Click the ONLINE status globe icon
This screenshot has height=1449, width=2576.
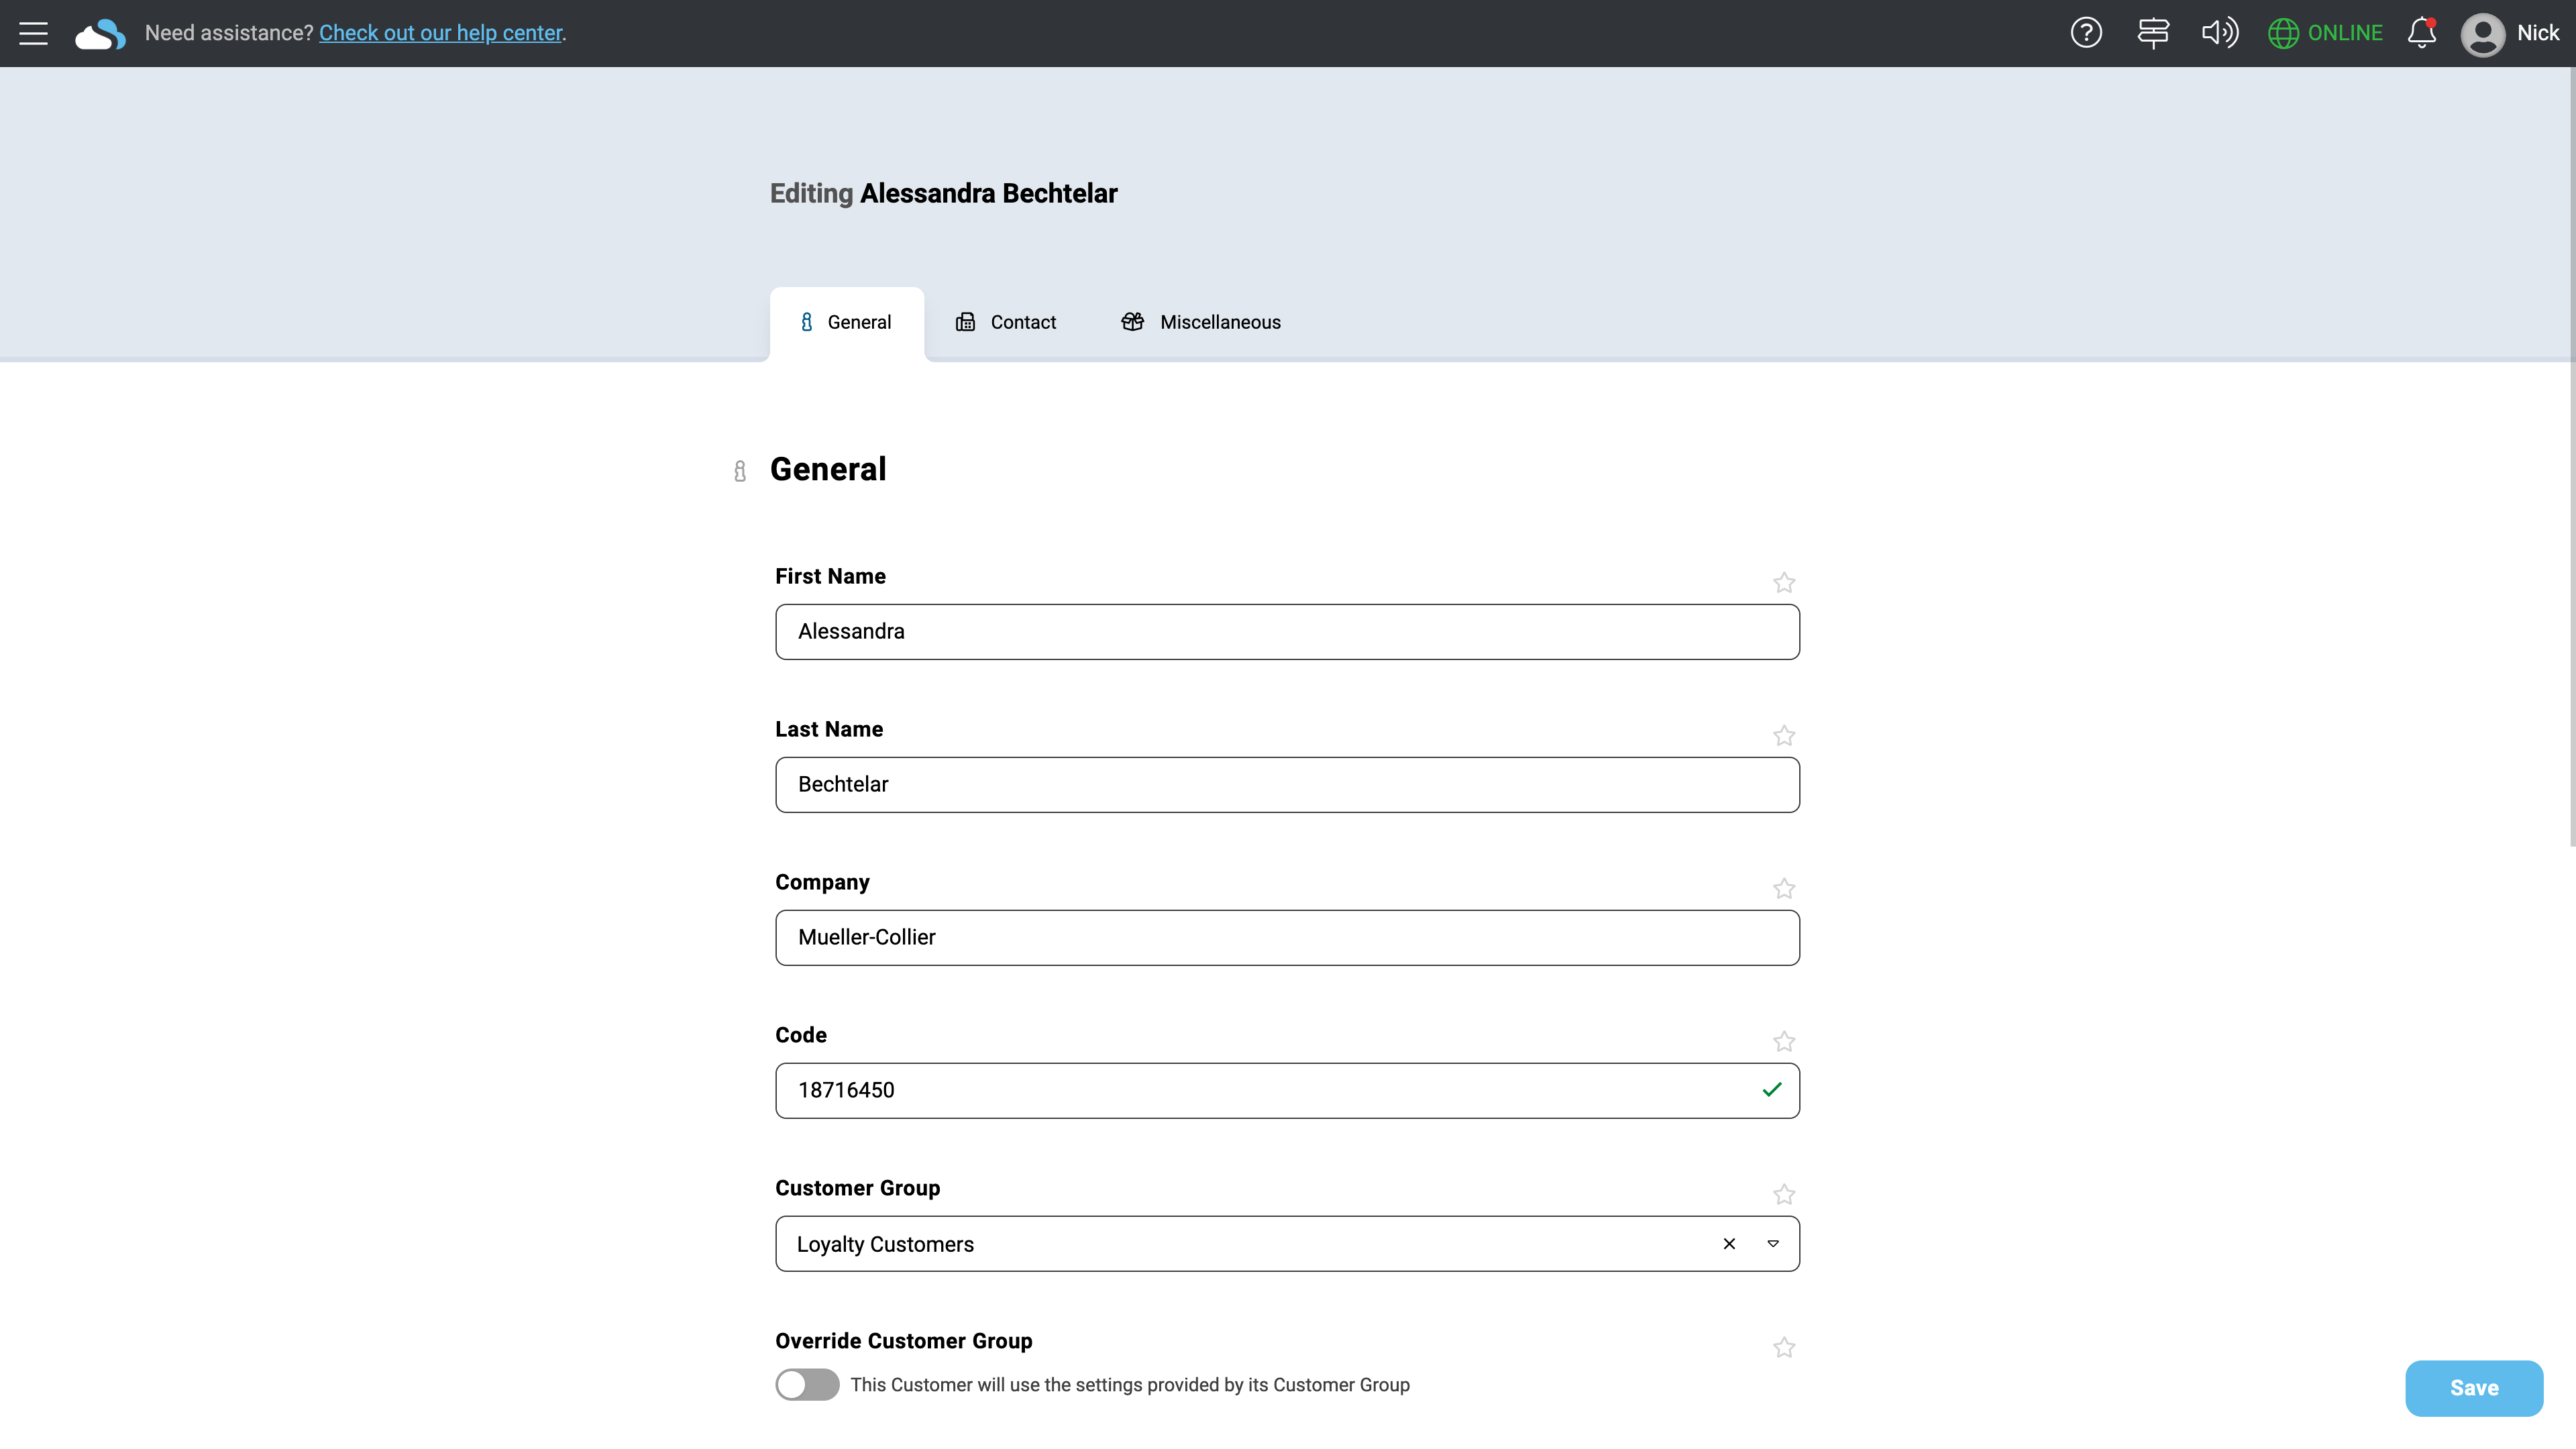point(2283,33)
